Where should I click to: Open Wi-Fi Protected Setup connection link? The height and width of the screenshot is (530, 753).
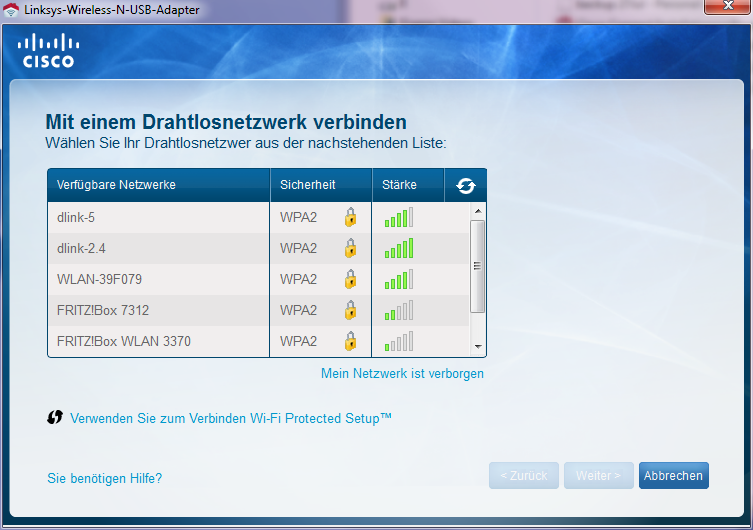point(231,418)
